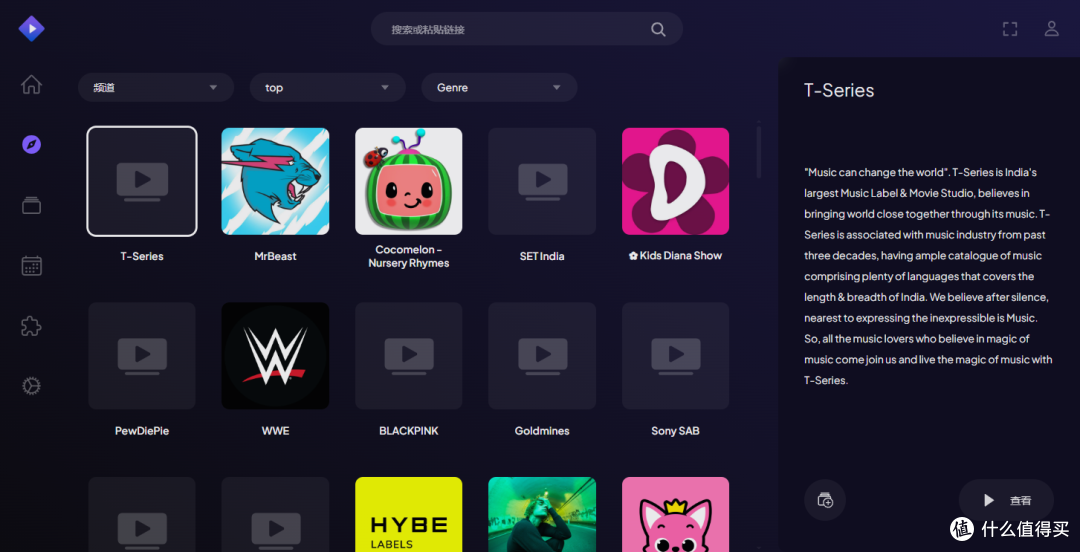Viewport: 1080px width, 552px height.
Task: Click the MrBeast channel name
Action: coord(275,256)
